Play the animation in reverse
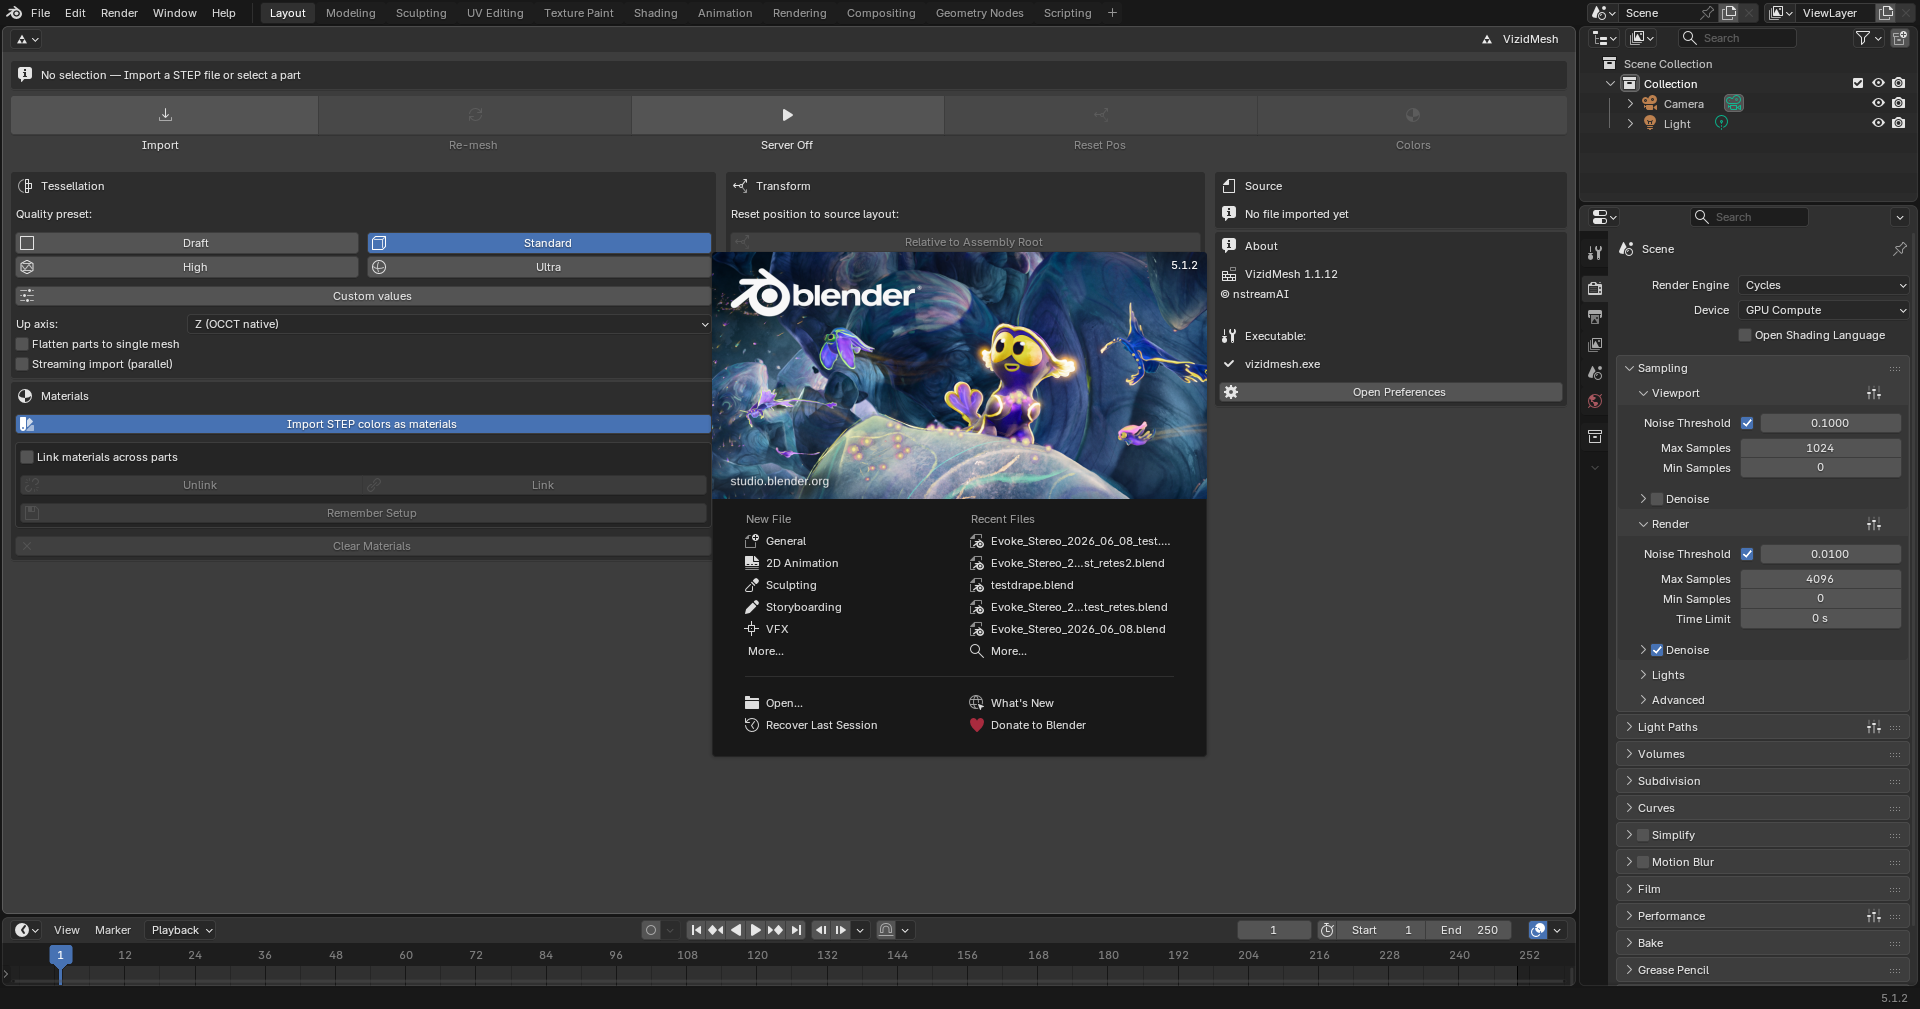This screenshot has width=1920, height=1009. coord(736,930)
